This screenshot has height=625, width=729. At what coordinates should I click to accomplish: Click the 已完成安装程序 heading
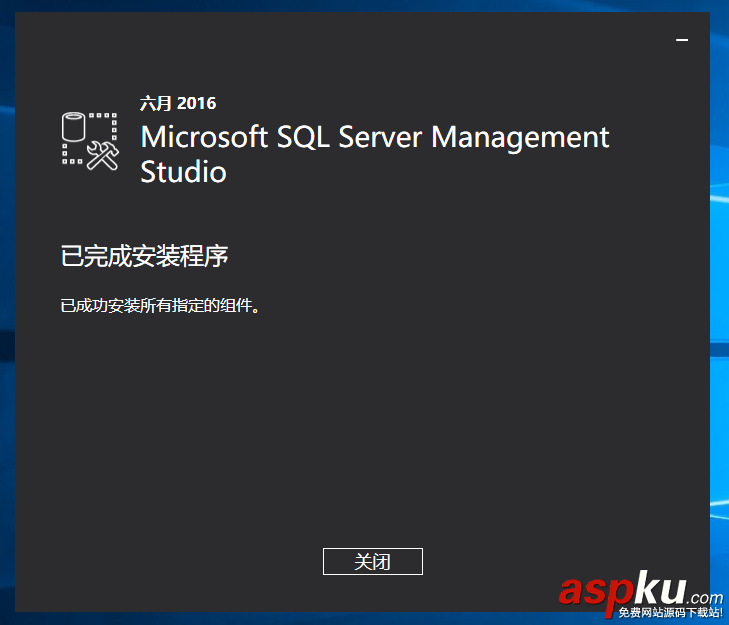pos(145,257)
